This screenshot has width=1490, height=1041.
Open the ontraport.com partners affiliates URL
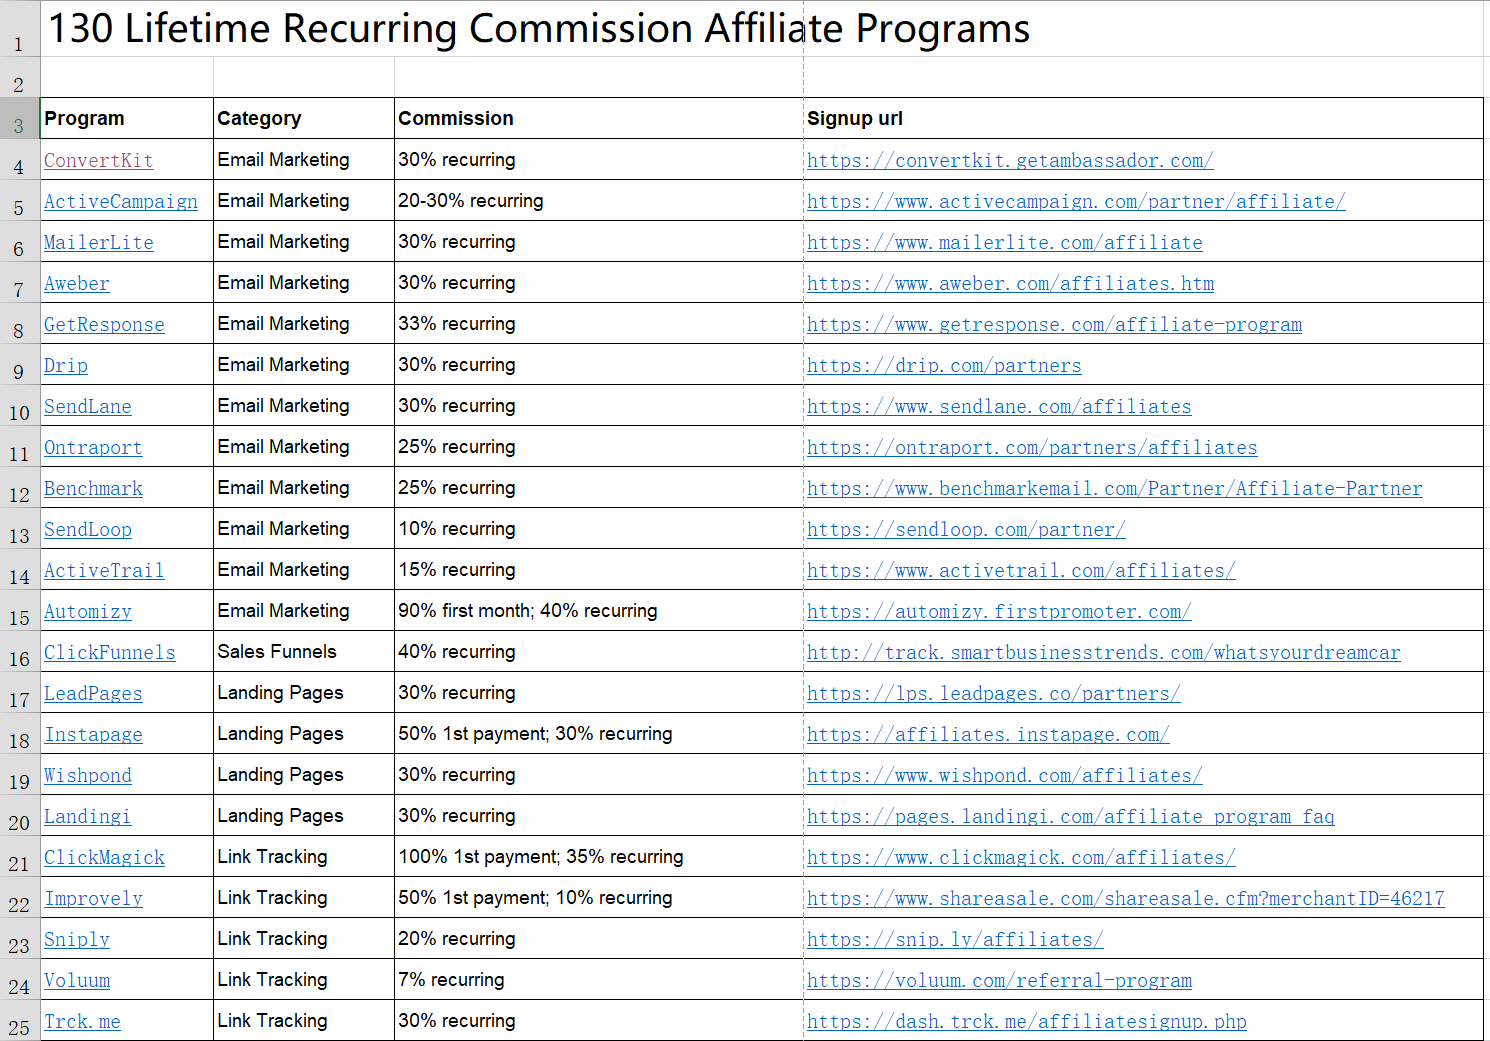pos(1032,447)
